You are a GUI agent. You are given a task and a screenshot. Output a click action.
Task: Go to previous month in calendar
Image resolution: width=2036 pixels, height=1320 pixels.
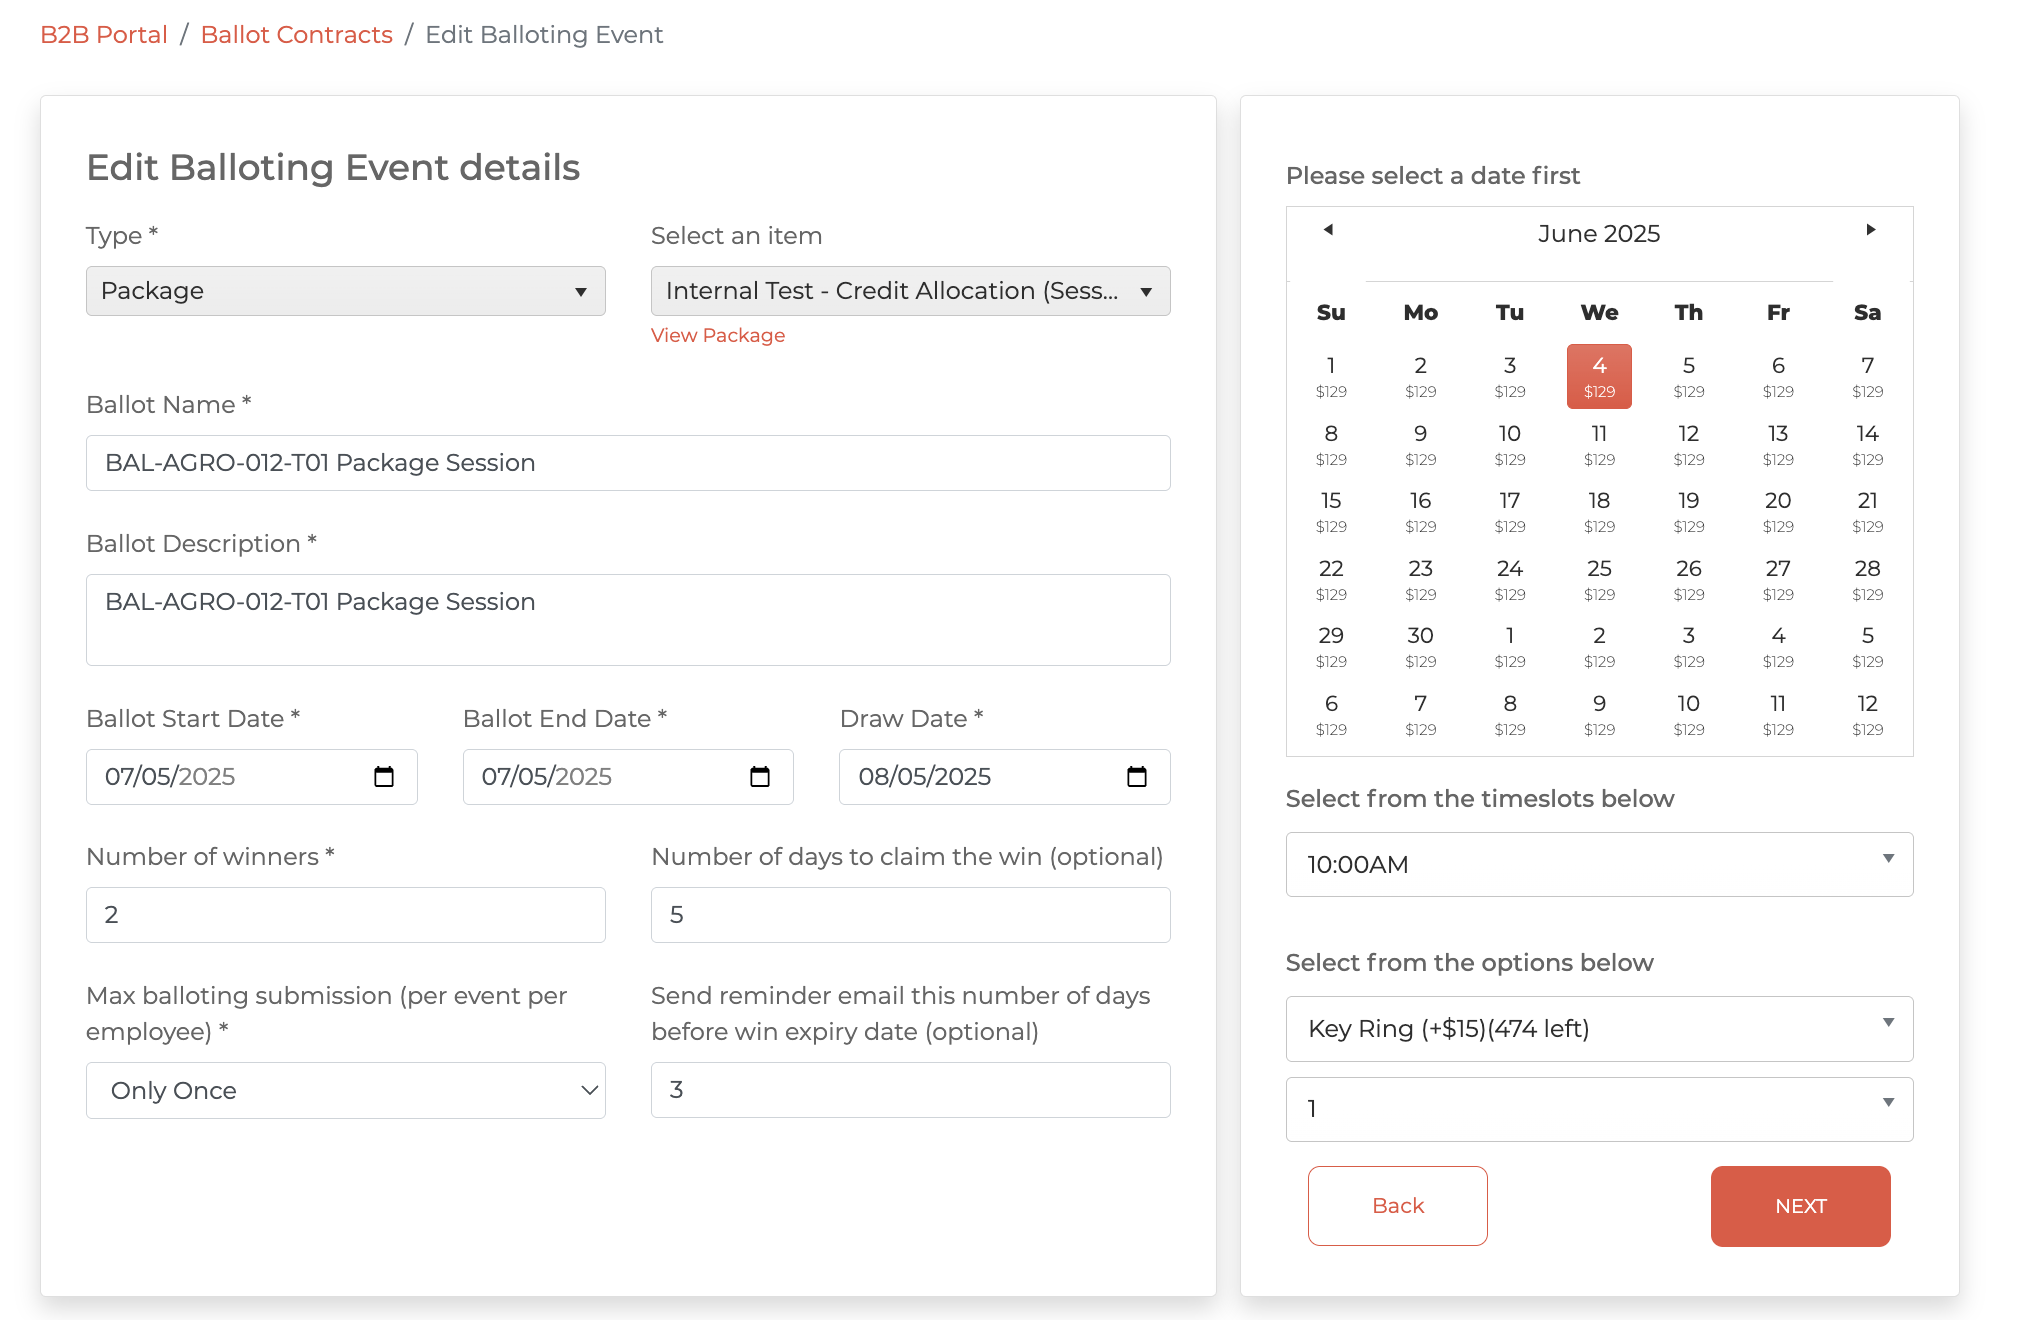click(1328, 230)
